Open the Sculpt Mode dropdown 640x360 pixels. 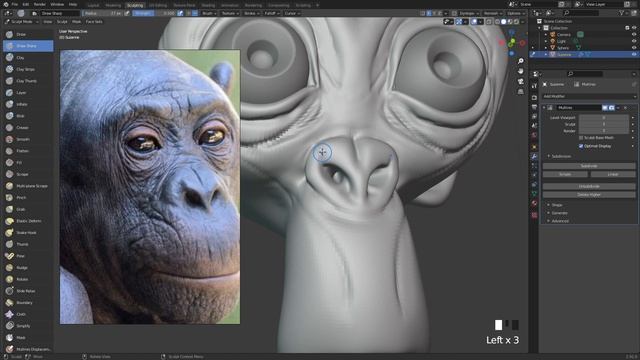point(21,22)
